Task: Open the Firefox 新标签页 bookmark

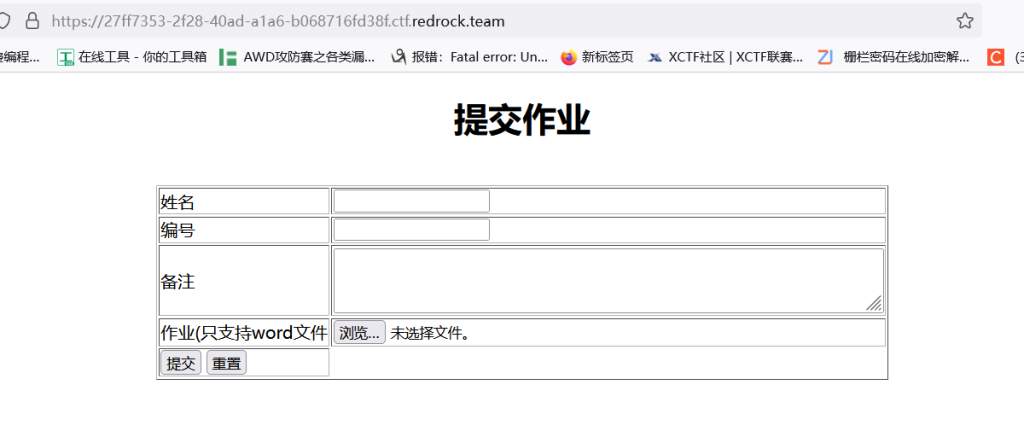Action: click(597, 57)
